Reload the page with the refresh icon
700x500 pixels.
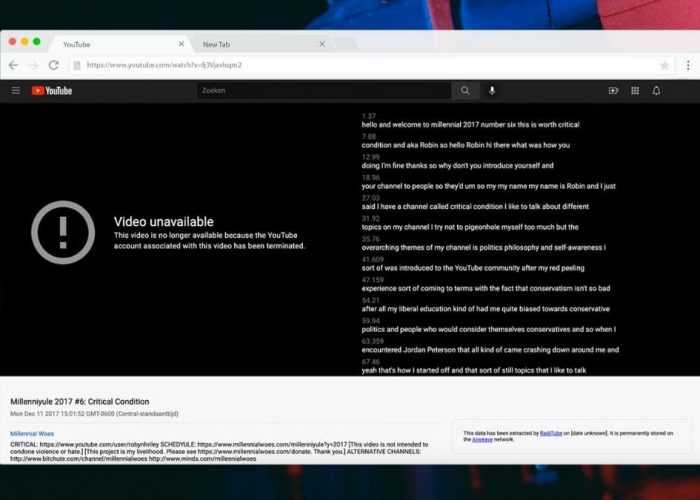(x=54, y=65)
